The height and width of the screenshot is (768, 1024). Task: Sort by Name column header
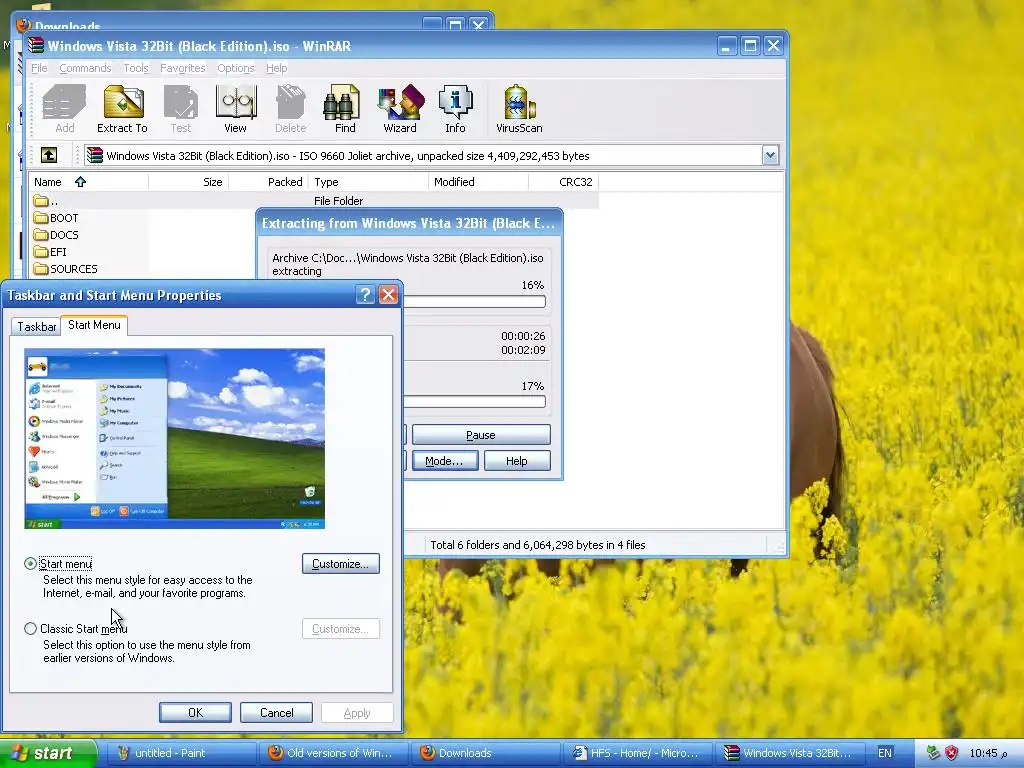(x=89, y=182)
